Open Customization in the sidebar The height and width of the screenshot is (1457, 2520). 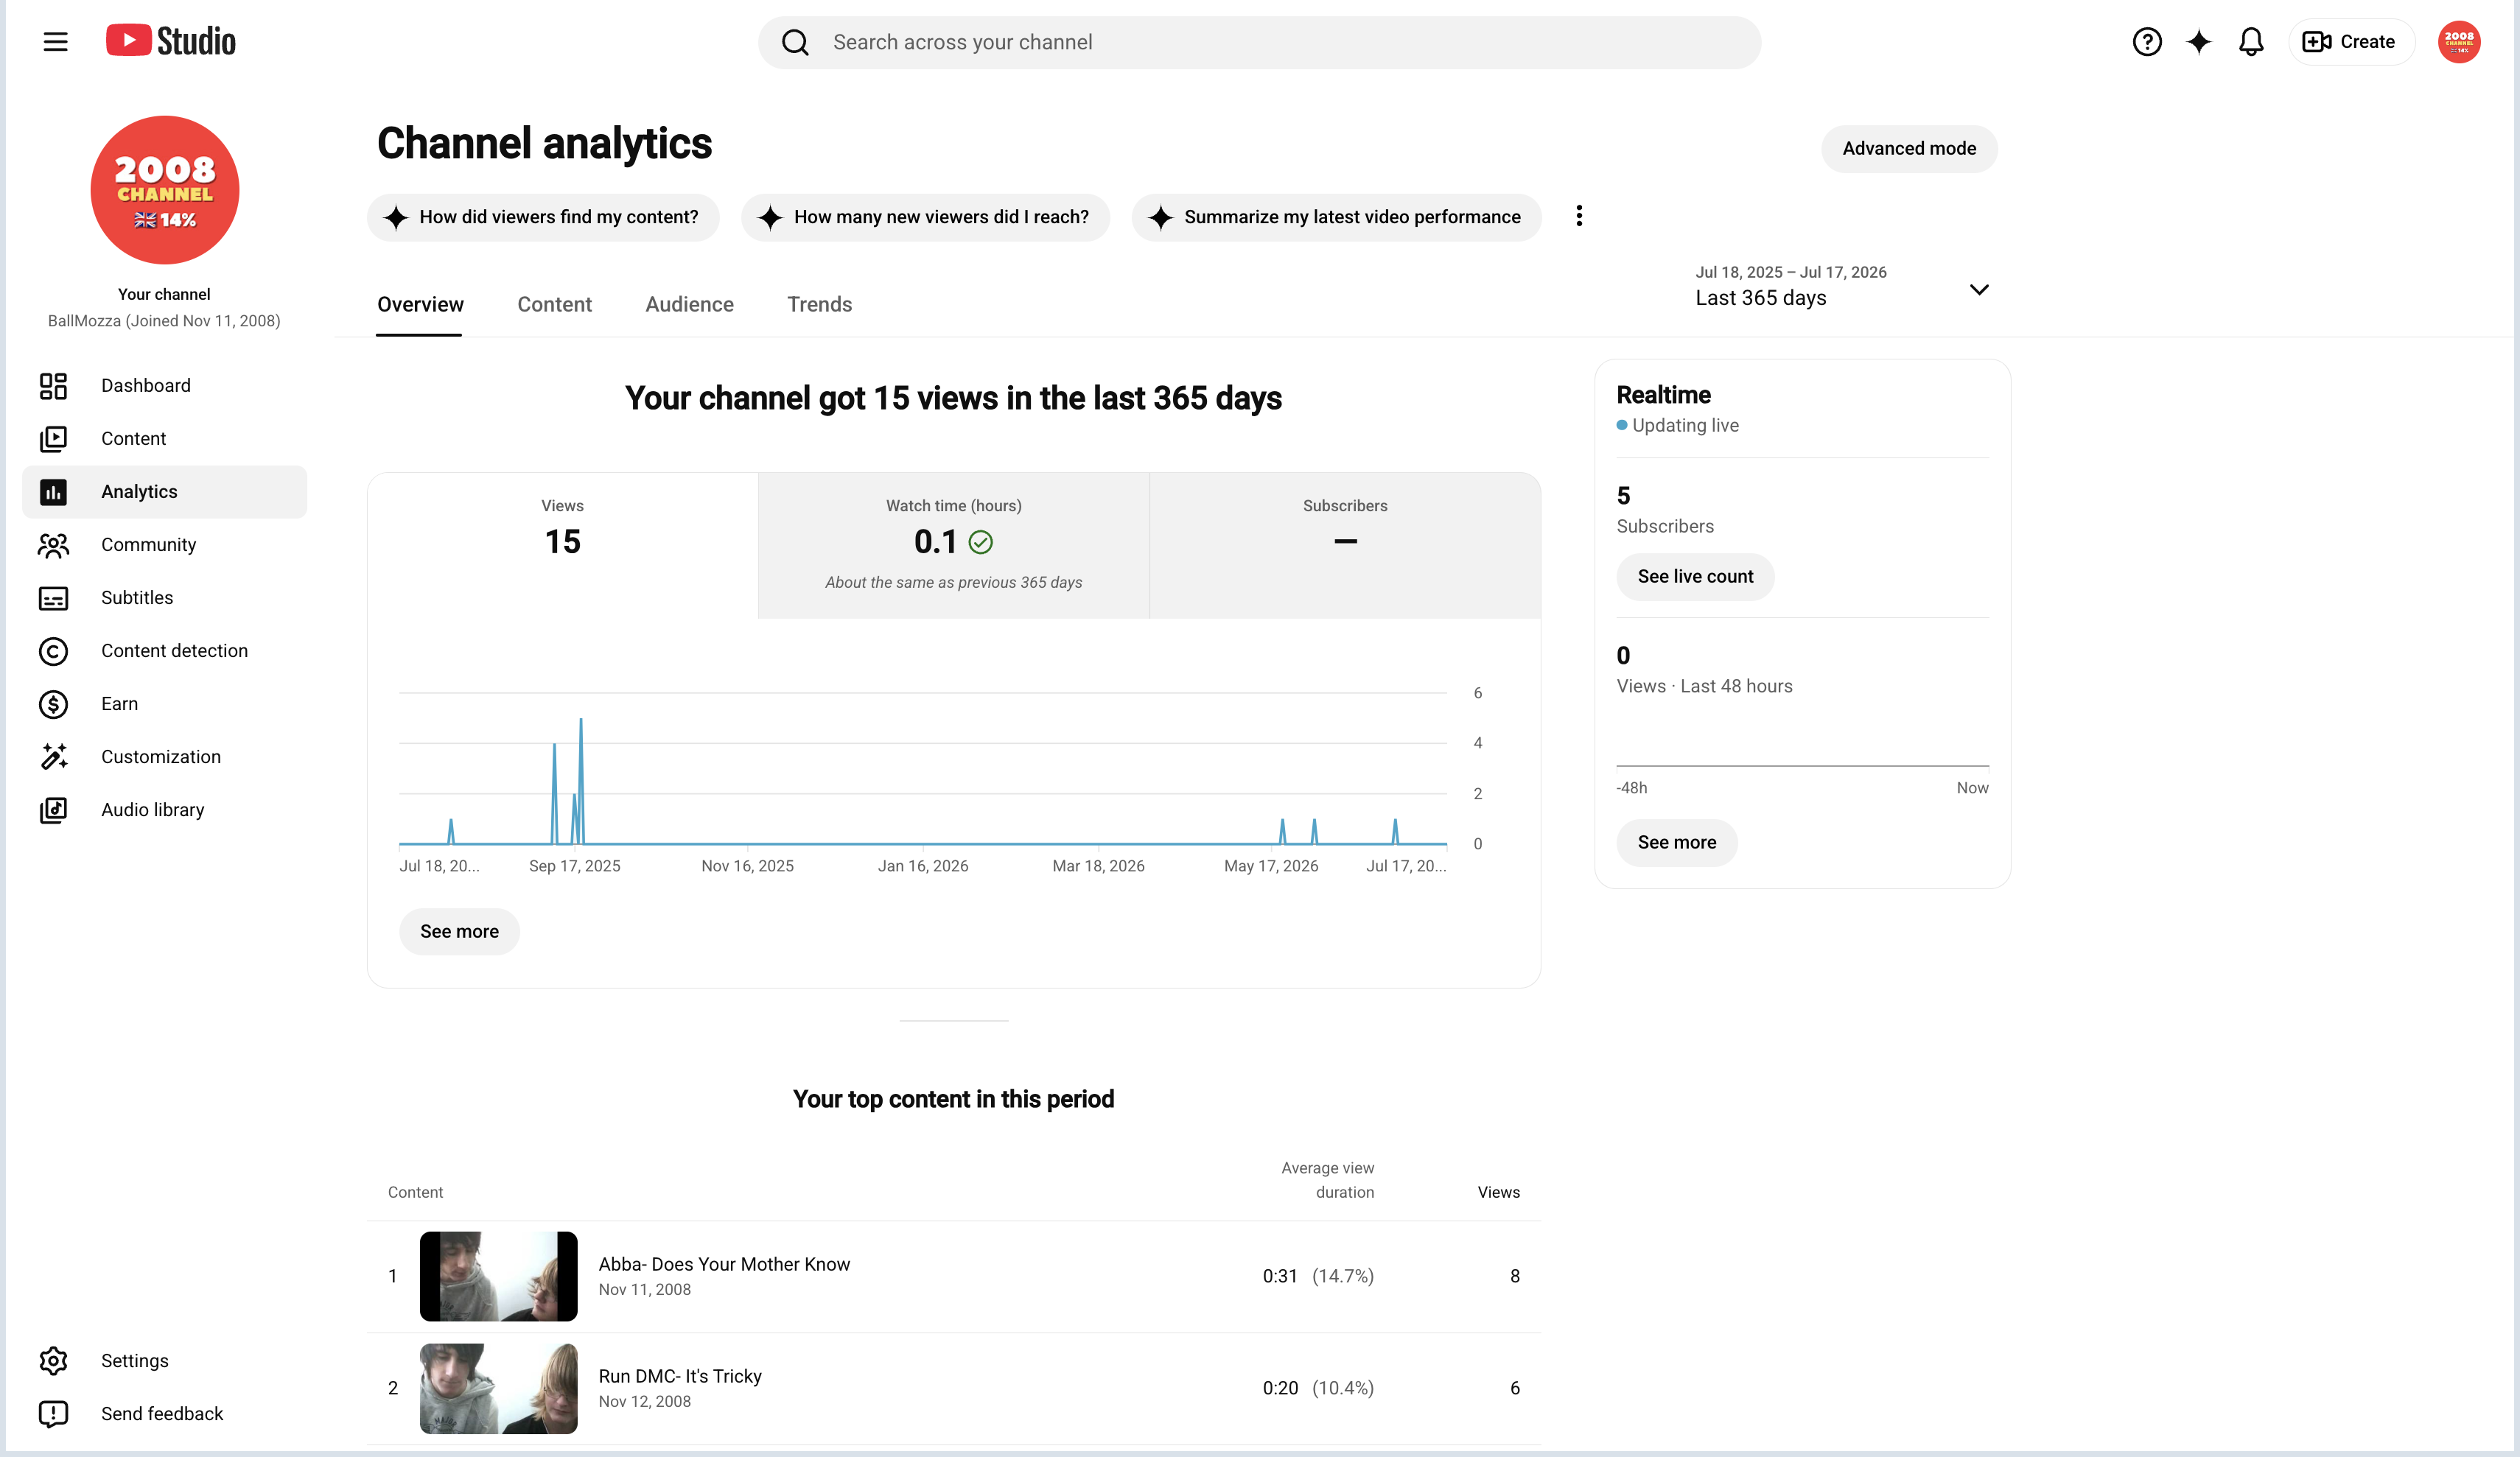(165, 757)
